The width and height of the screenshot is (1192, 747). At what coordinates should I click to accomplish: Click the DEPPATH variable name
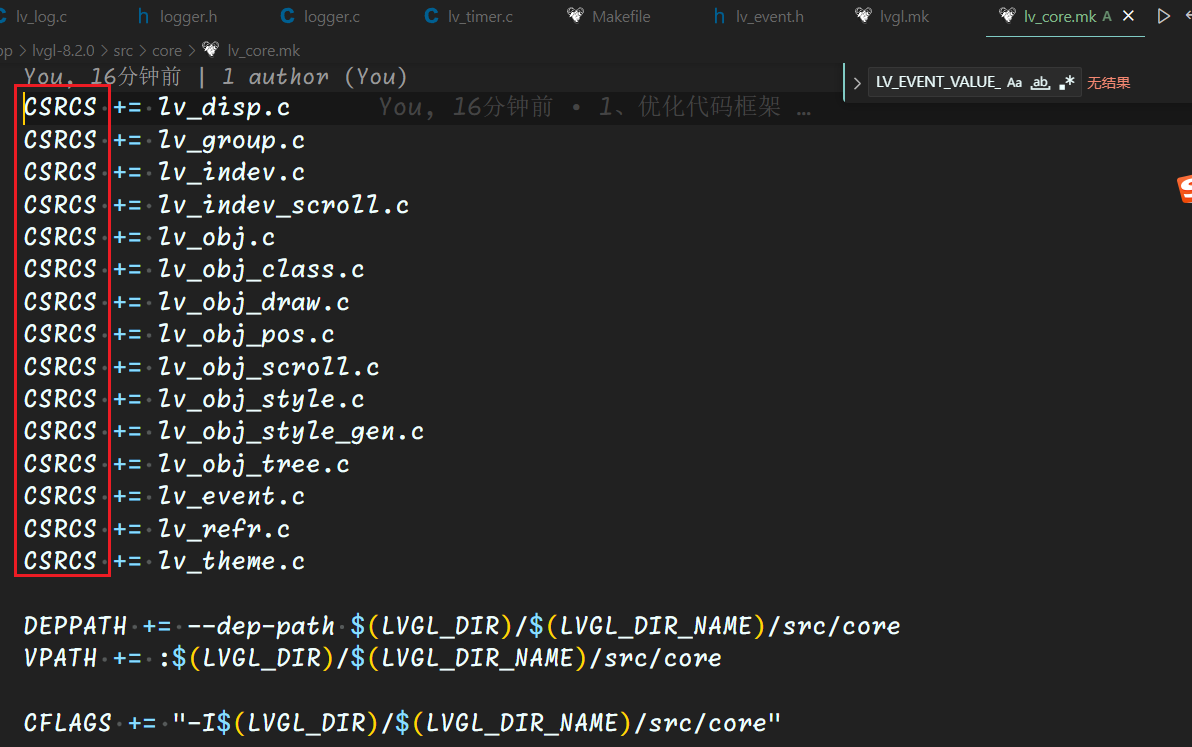[75, 626]
